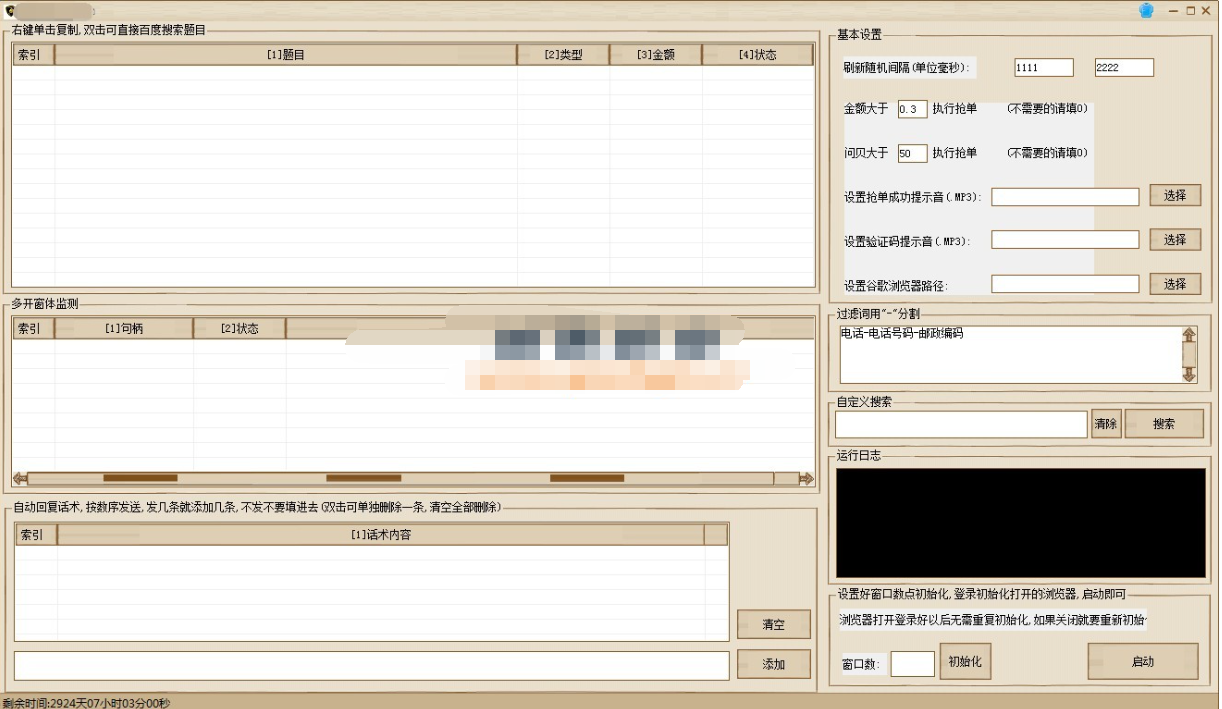Click left arrow of window monitor scrollbar
The image size is (1222, 709).
(19, 479)
